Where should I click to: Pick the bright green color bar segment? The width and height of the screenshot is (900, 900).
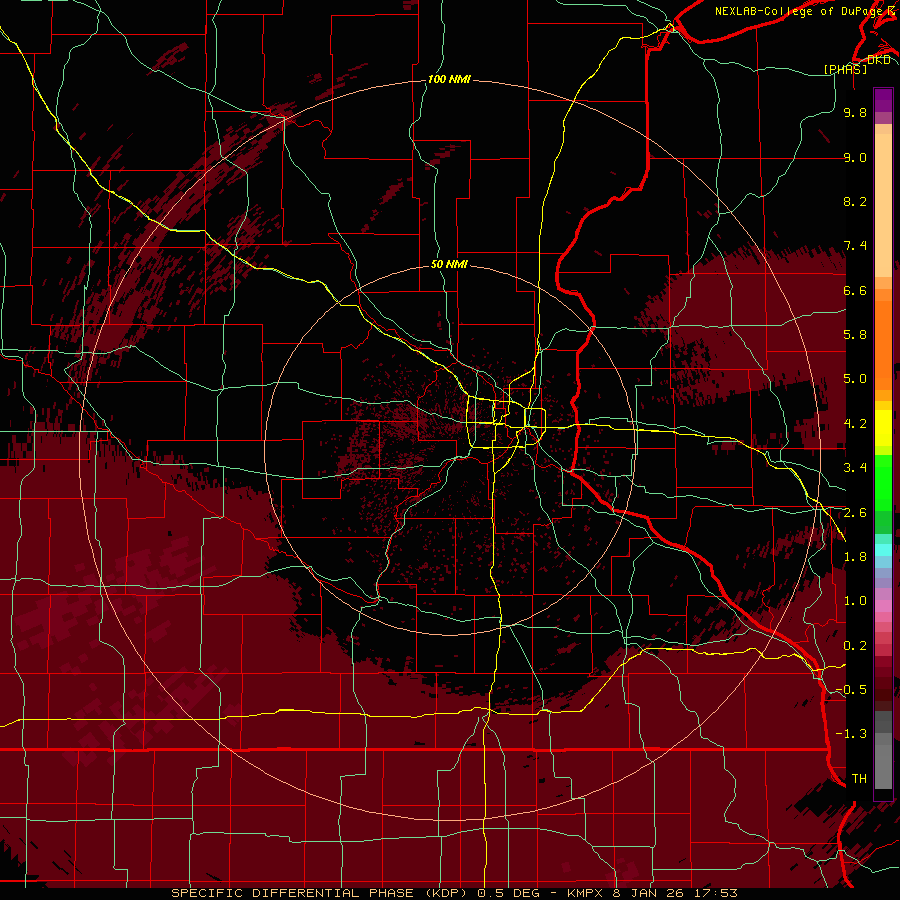(883, 482)
